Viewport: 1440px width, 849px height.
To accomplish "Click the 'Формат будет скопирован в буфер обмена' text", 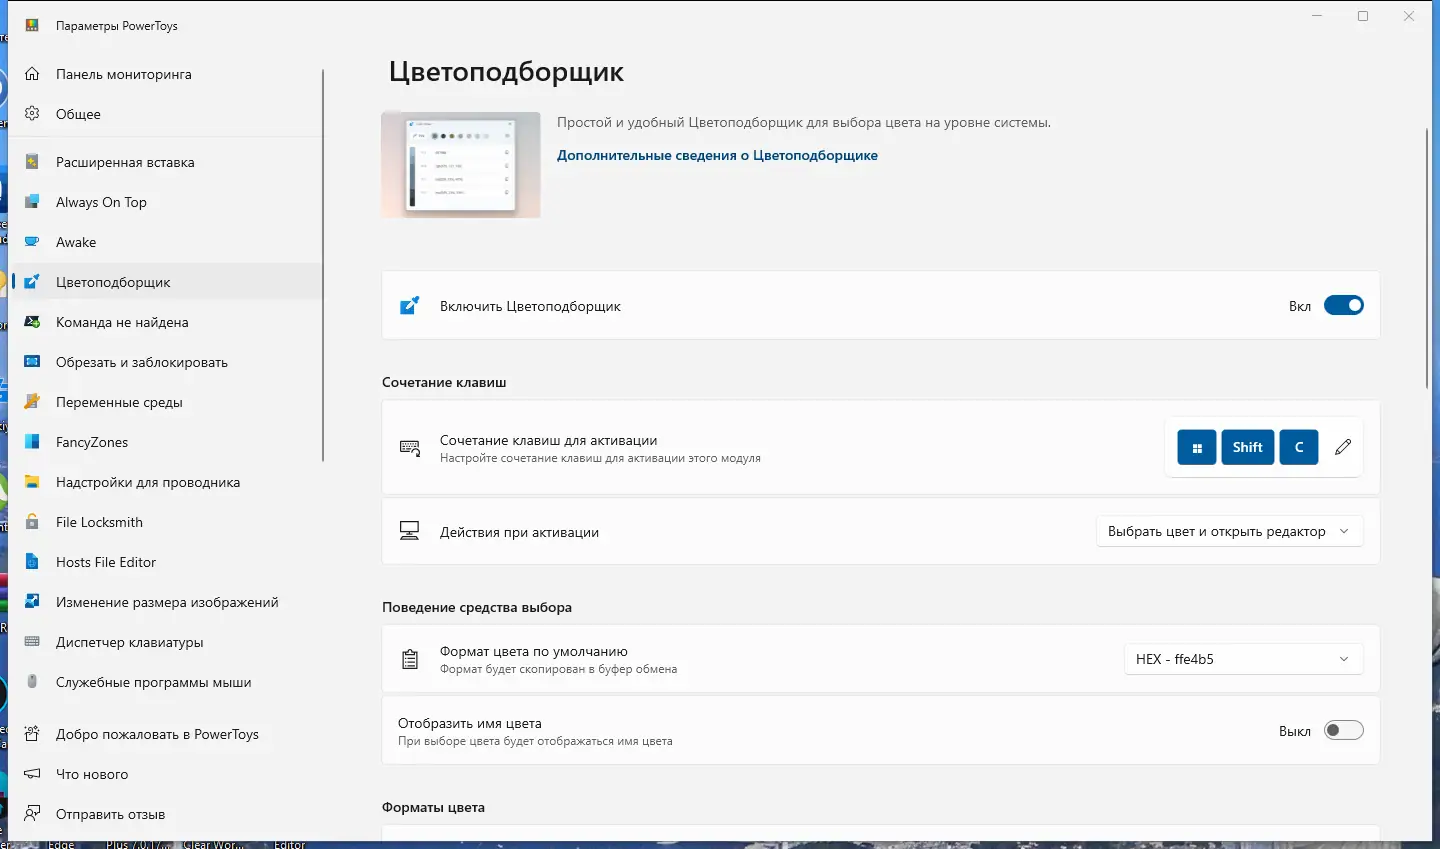I will (x=558, y=669).
